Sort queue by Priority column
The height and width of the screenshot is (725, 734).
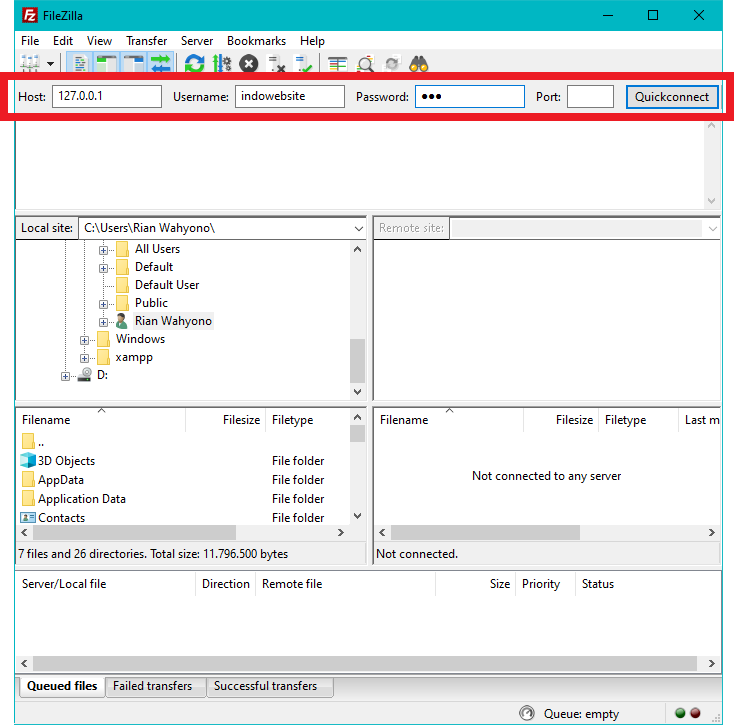545,584
